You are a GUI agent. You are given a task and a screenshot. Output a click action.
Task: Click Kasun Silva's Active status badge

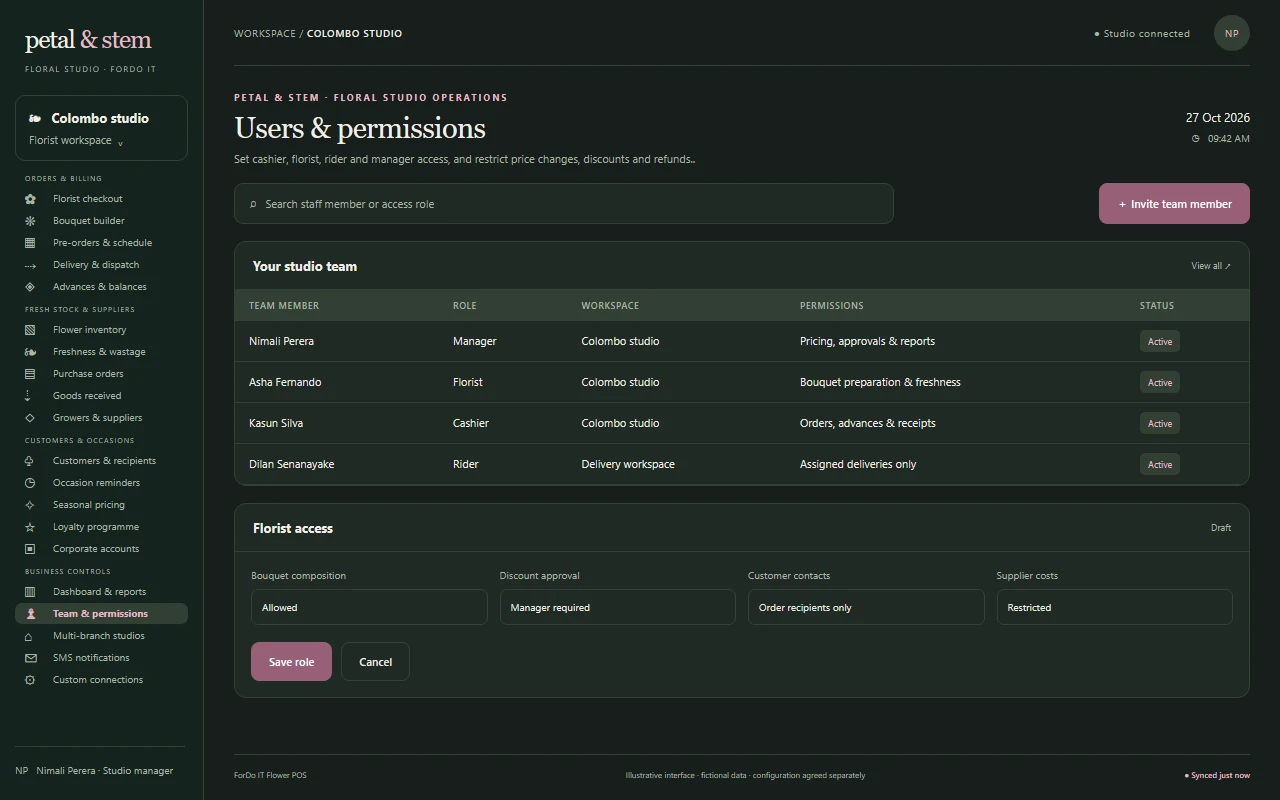click(x=1160, y=423)
